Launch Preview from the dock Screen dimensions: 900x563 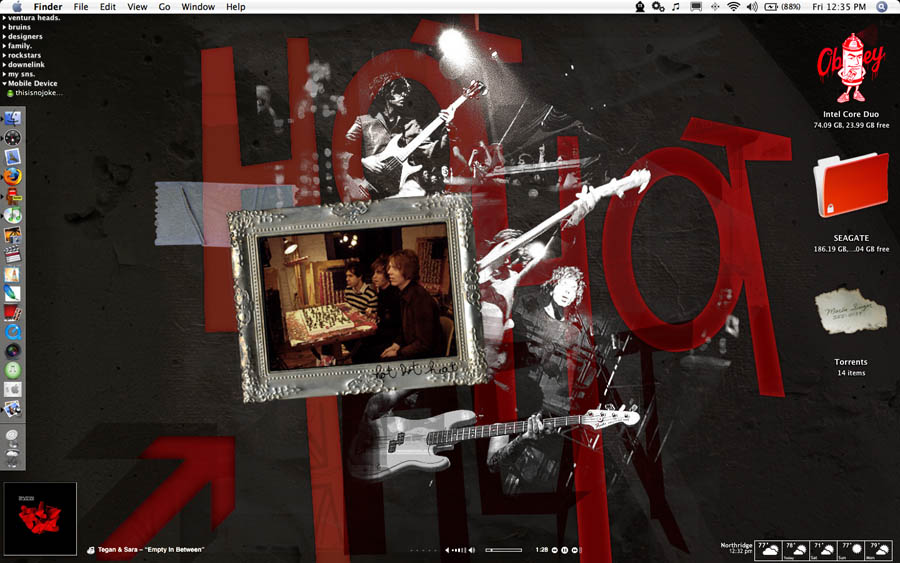(x=13, y=409)
